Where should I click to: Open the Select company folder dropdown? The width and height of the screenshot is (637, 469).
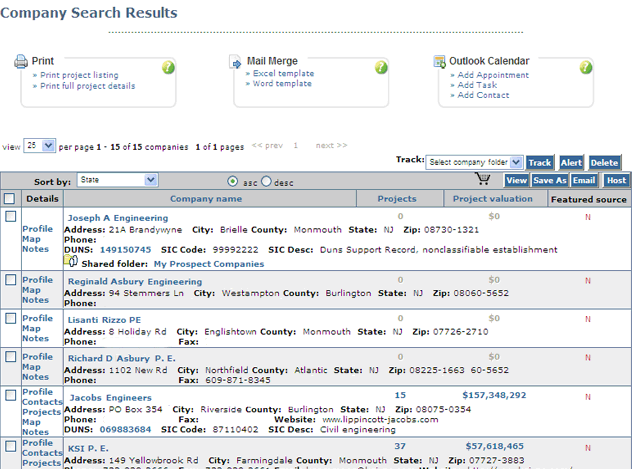(x=474, y=162)
